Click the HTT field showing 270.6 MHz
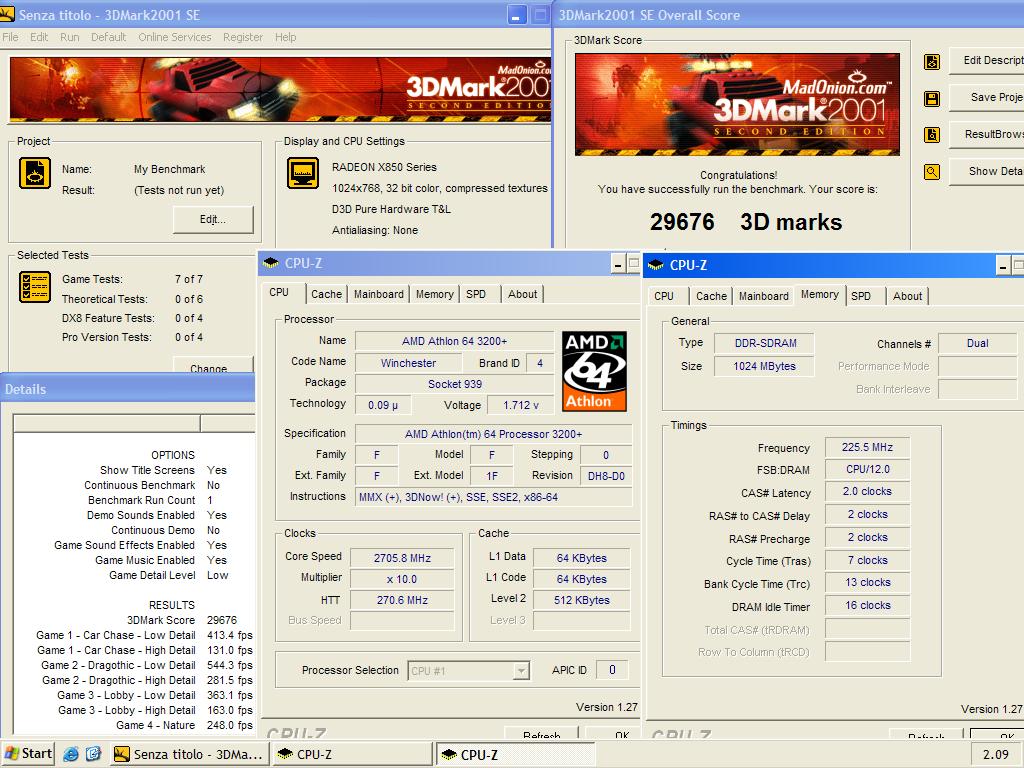This screenshot has height=768, width=1024. pyautogui.click(x=402, y=600)
